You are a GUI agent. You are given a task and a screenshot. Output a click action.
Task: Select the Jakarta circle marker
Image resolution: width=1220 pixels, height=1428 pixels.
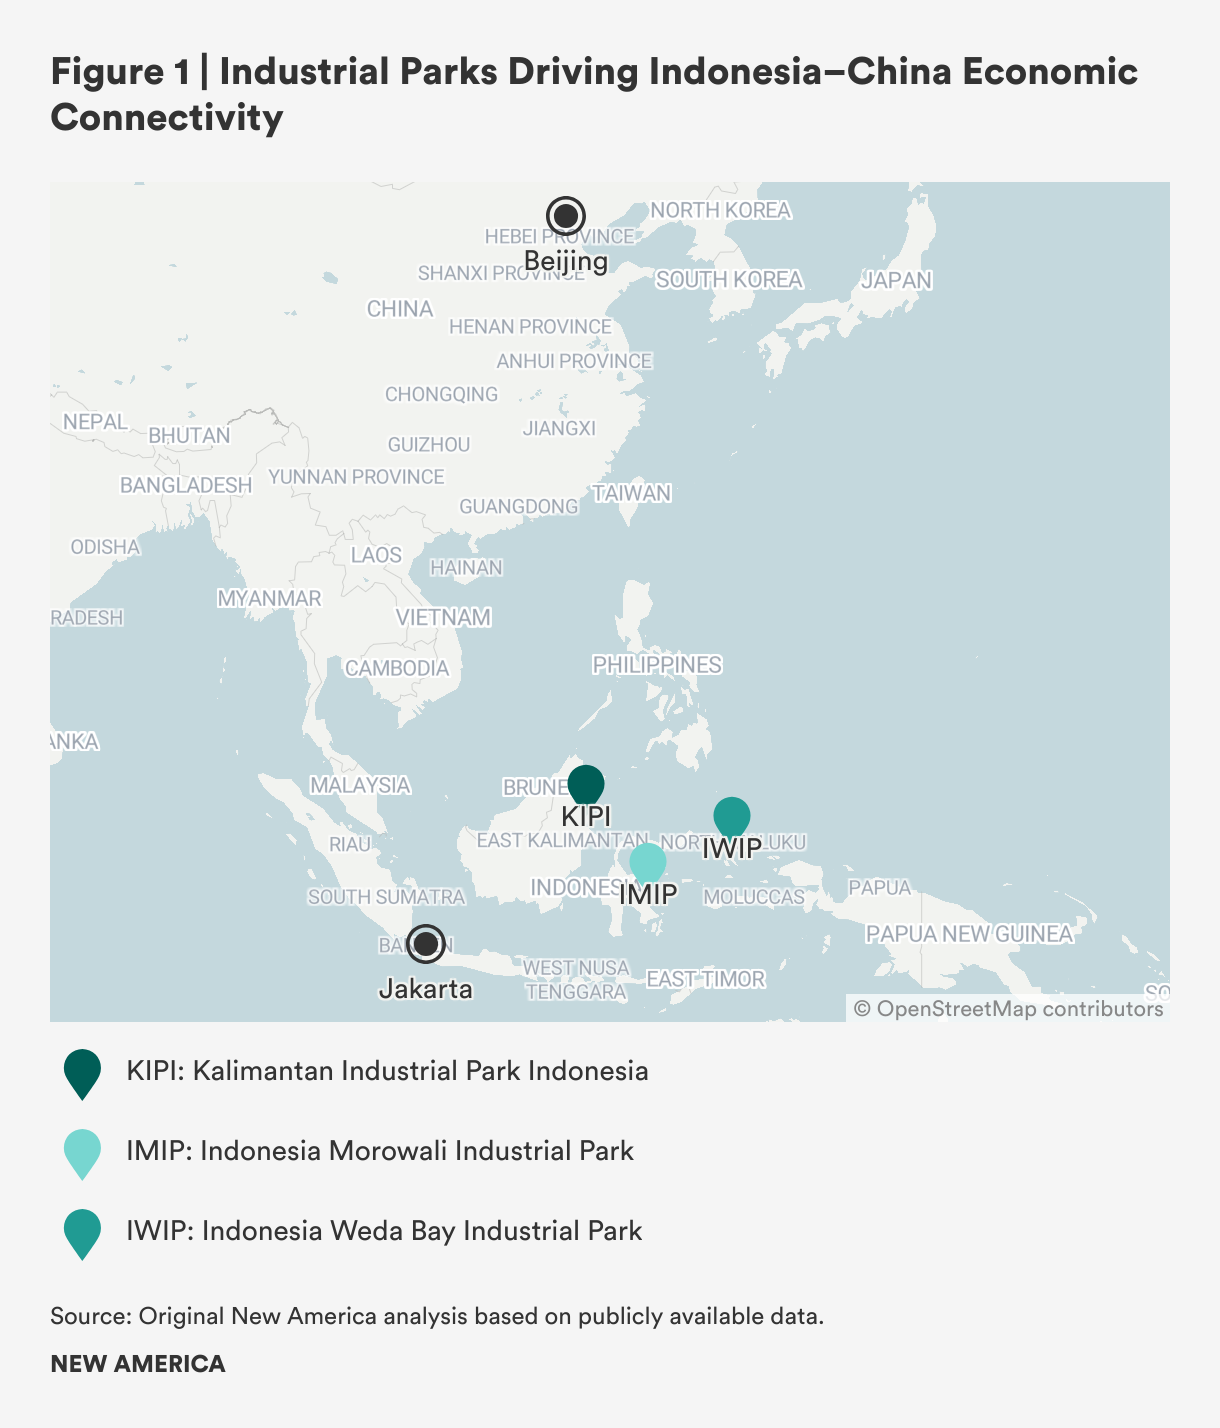pos(426,943)
